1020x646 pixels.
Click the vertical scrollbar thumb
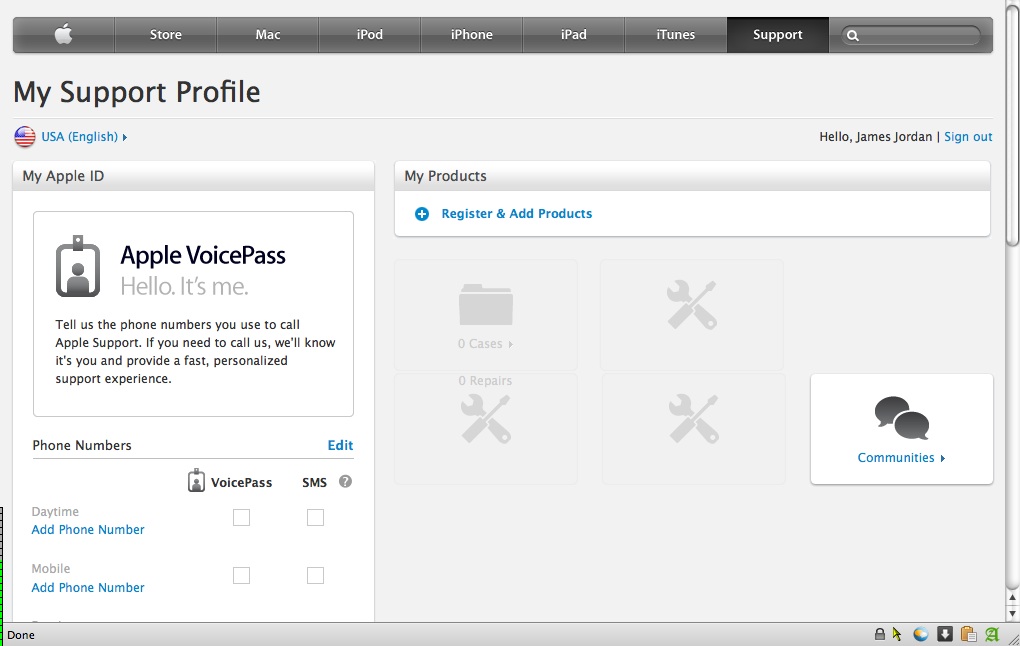pos(1012,124)
